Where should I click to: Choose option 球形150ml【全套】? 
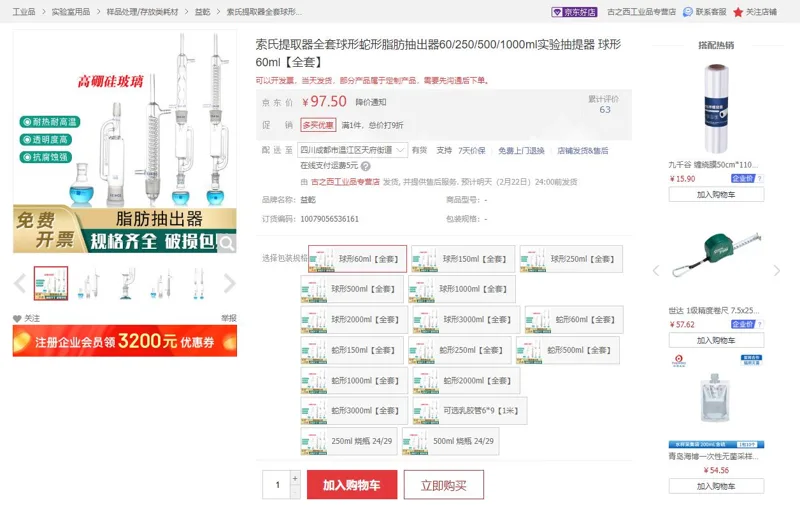(x=462, y=259)
